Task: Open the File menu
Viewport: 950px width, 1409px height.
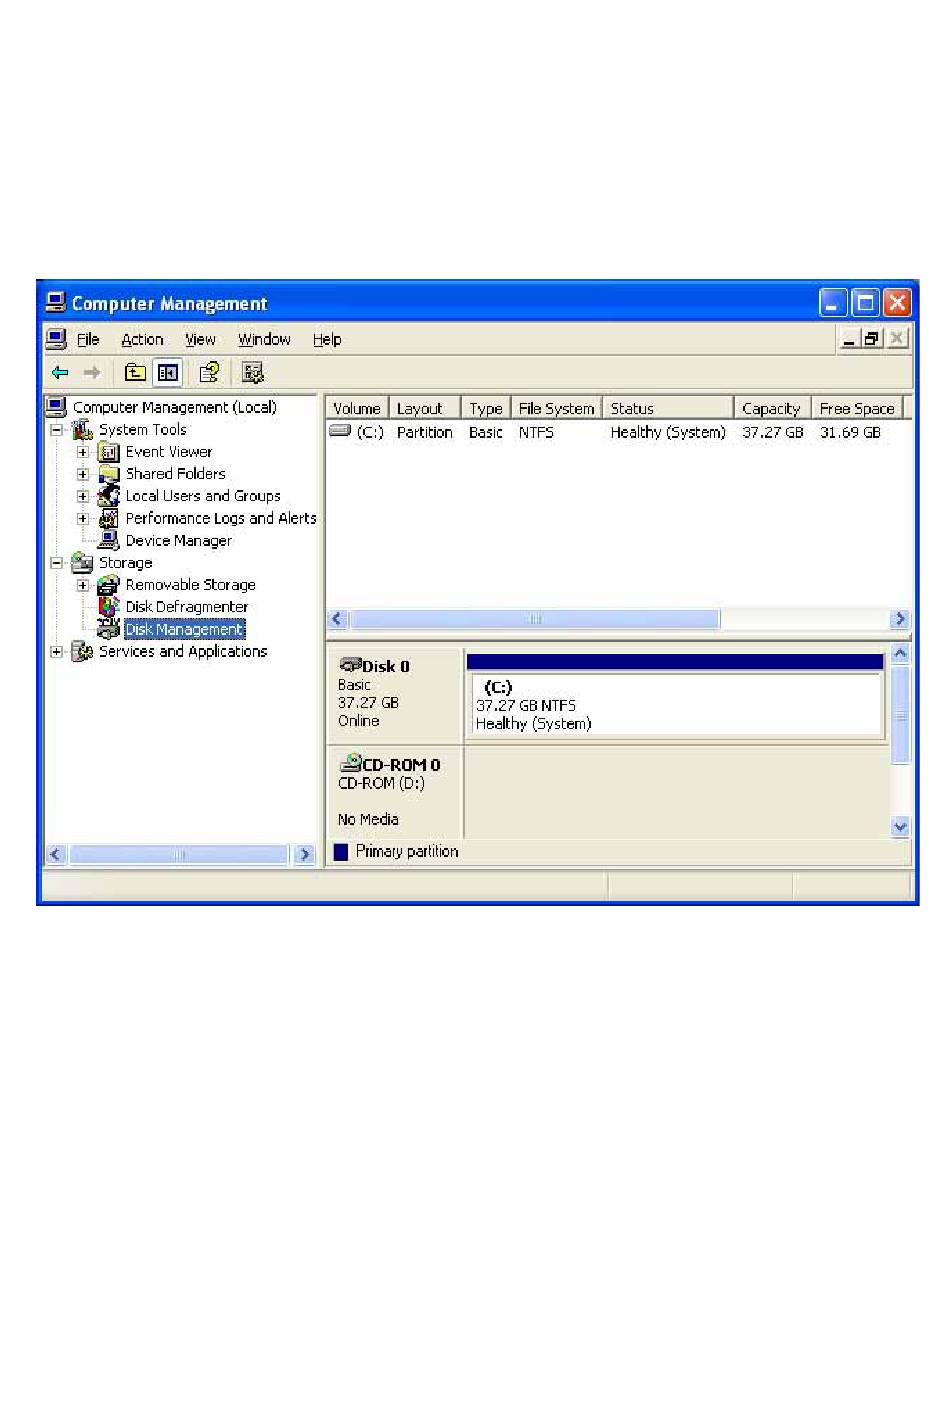Action: tap(88, 340)
